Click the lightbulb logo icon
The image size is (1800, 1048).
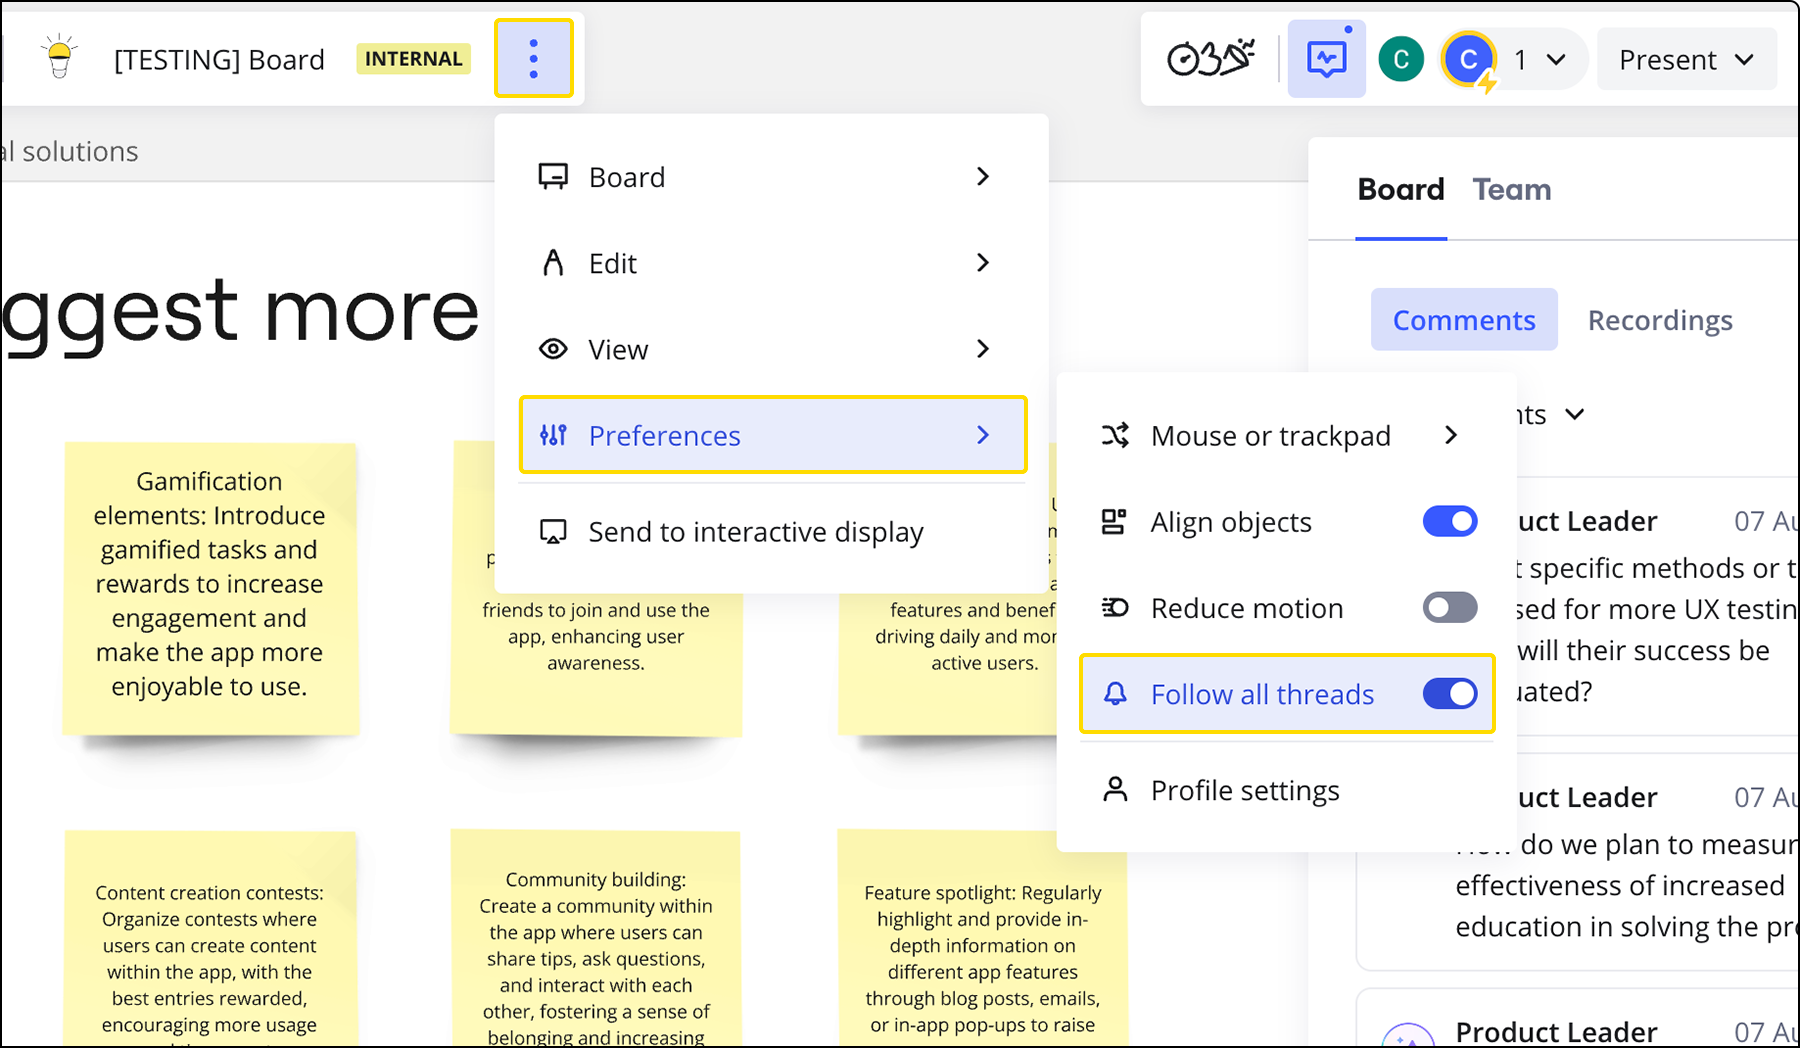[60, 57]
